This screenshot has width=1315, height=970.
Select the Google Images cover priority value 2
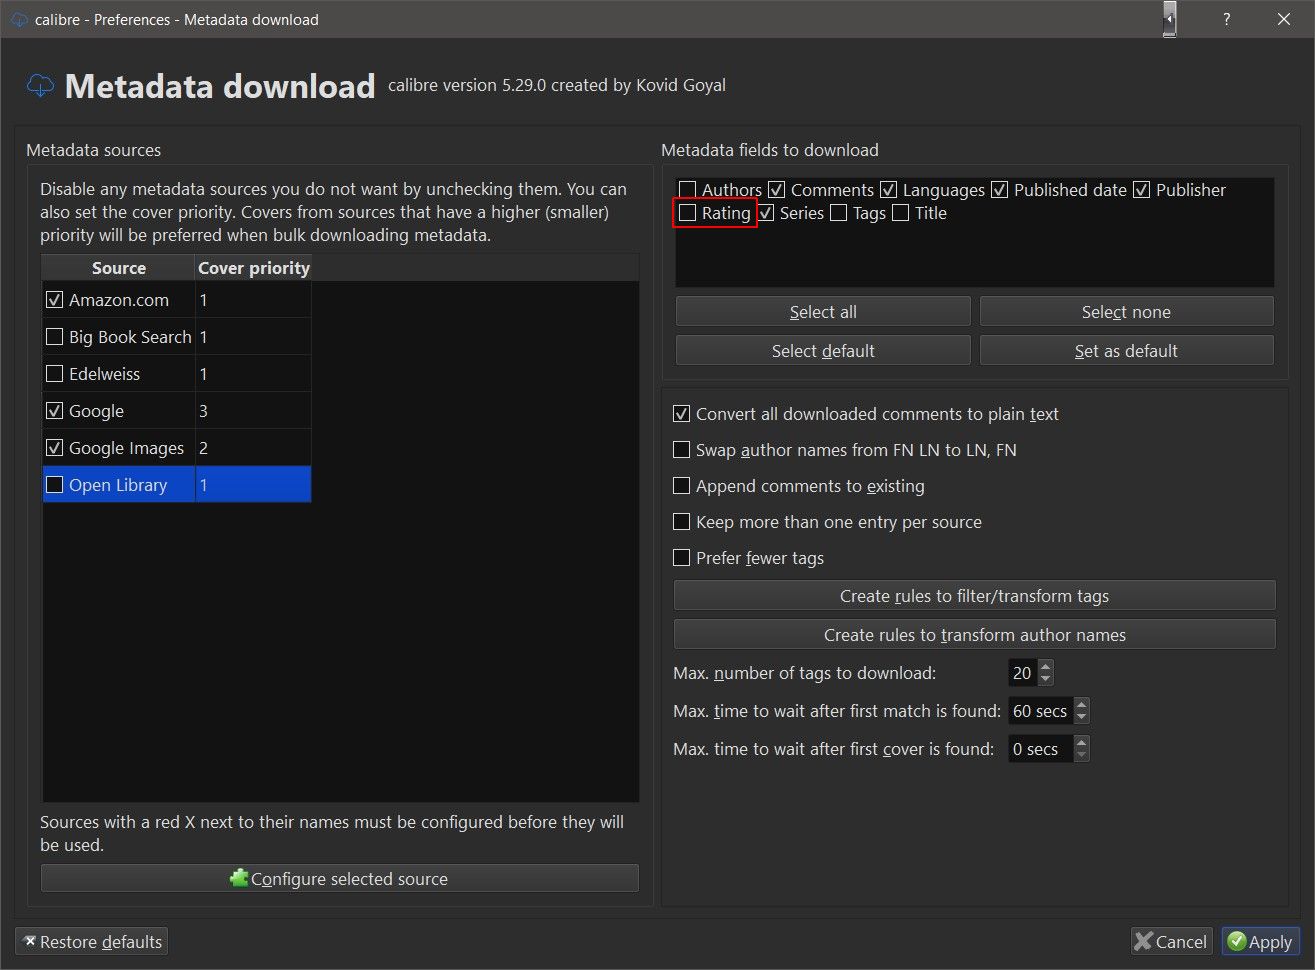pyautogui.click(x=253, y=448)
